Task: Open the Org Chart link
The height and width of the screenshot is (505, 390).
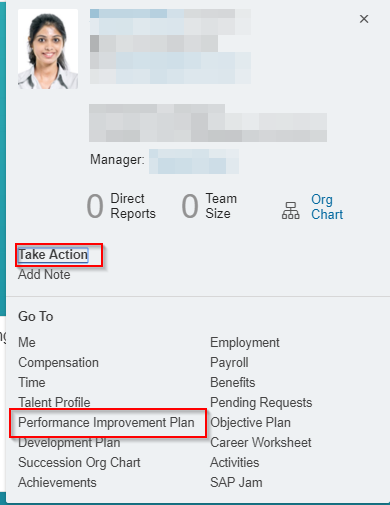Action: tap(327, 207)
